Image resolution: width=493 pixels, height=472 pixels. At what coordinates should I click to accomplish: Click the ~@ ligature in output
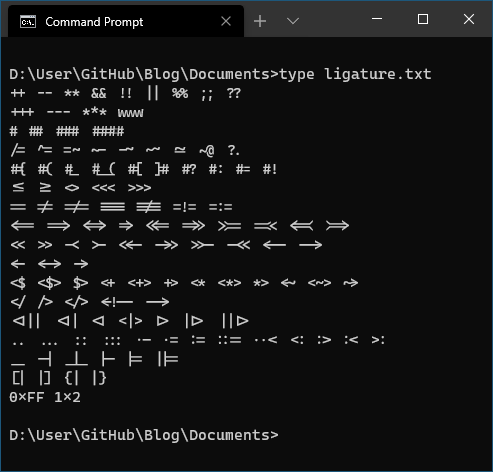pyautogui.click(x=207, y=151)
